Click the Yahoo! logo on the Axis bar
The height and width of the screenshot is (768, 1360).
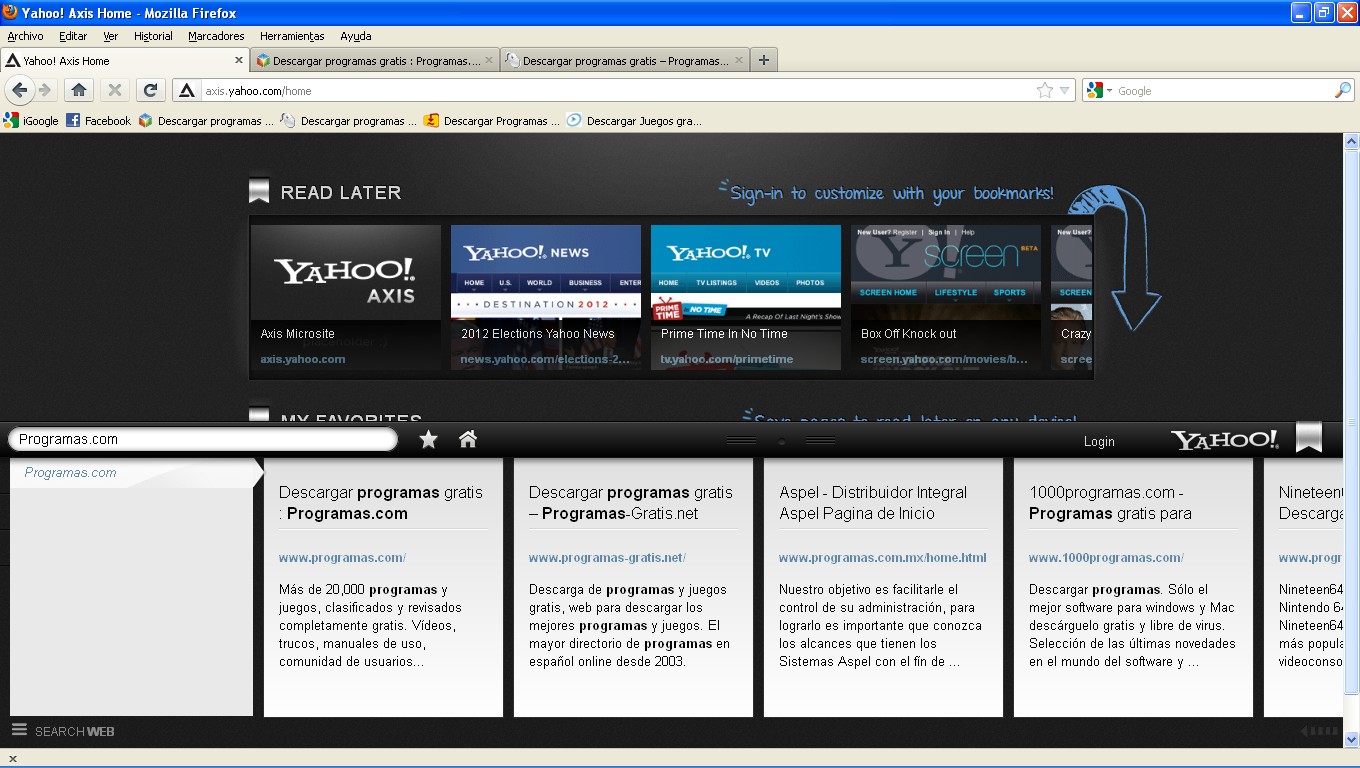pyautogui.click(x=1225, y=440)
